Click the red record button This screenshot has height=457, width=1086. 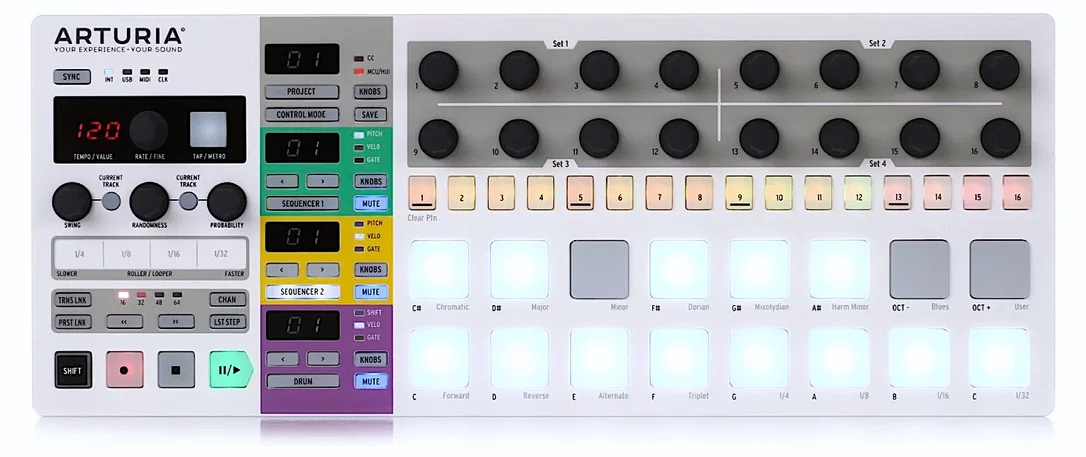click(125, 370)
